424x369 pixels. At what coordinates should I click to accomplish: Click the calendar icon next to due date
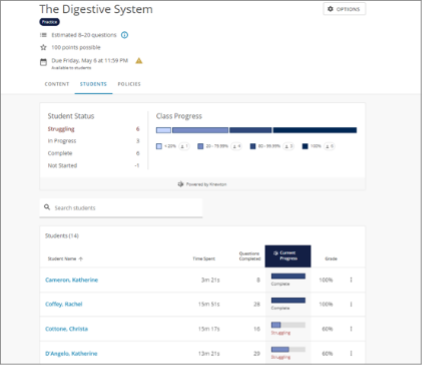pyautogui.click(x=43, y=62)
